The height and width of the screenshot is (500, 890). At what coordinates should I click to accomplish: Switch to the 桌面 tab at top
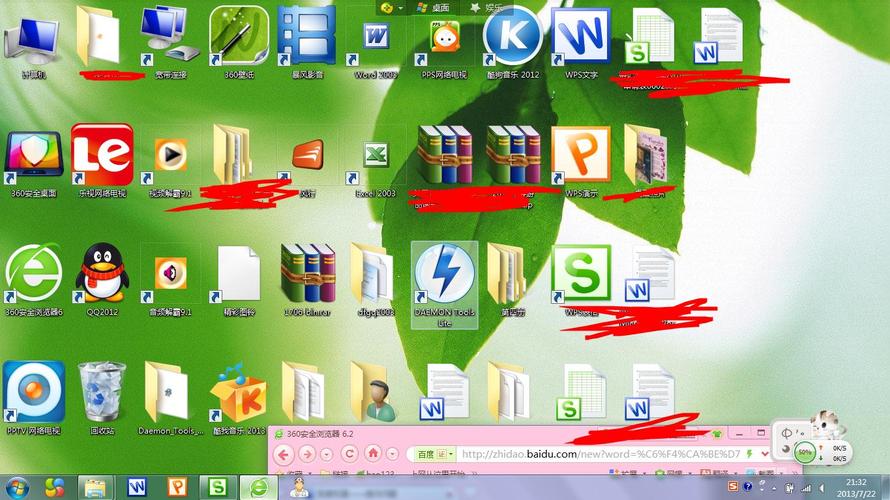pos(437,7)
